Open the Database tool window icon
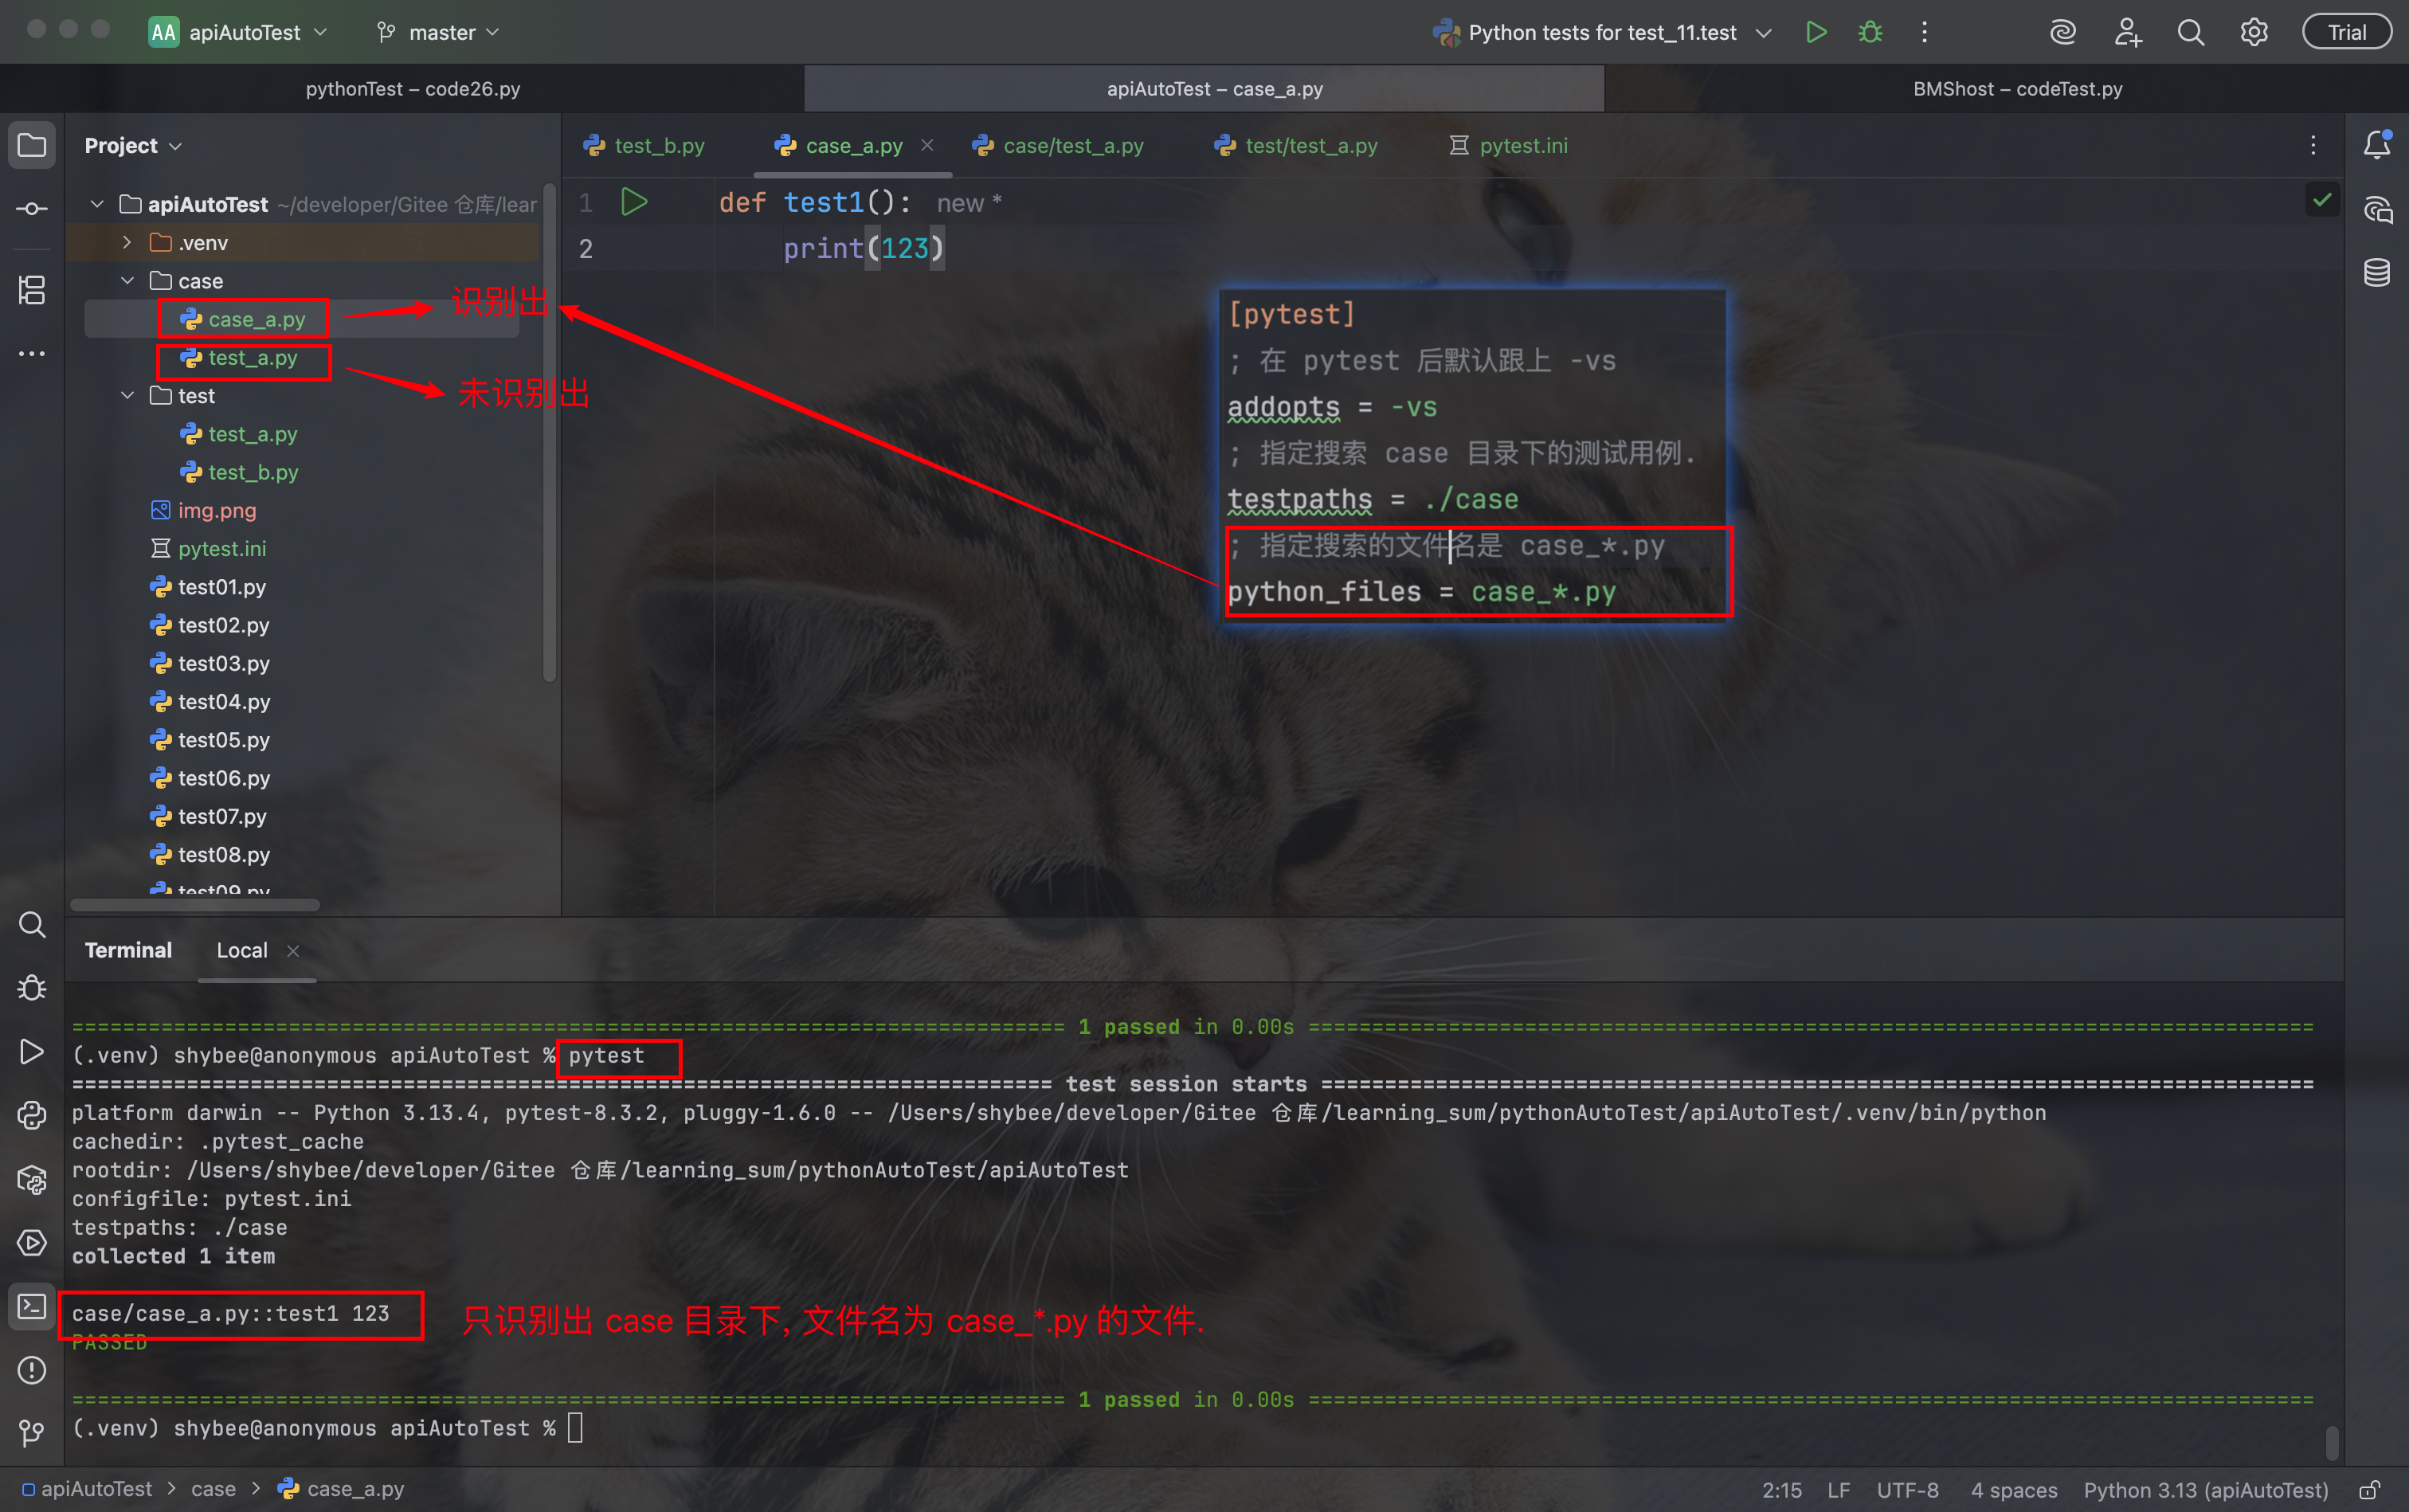 (x=2376, y=272)
